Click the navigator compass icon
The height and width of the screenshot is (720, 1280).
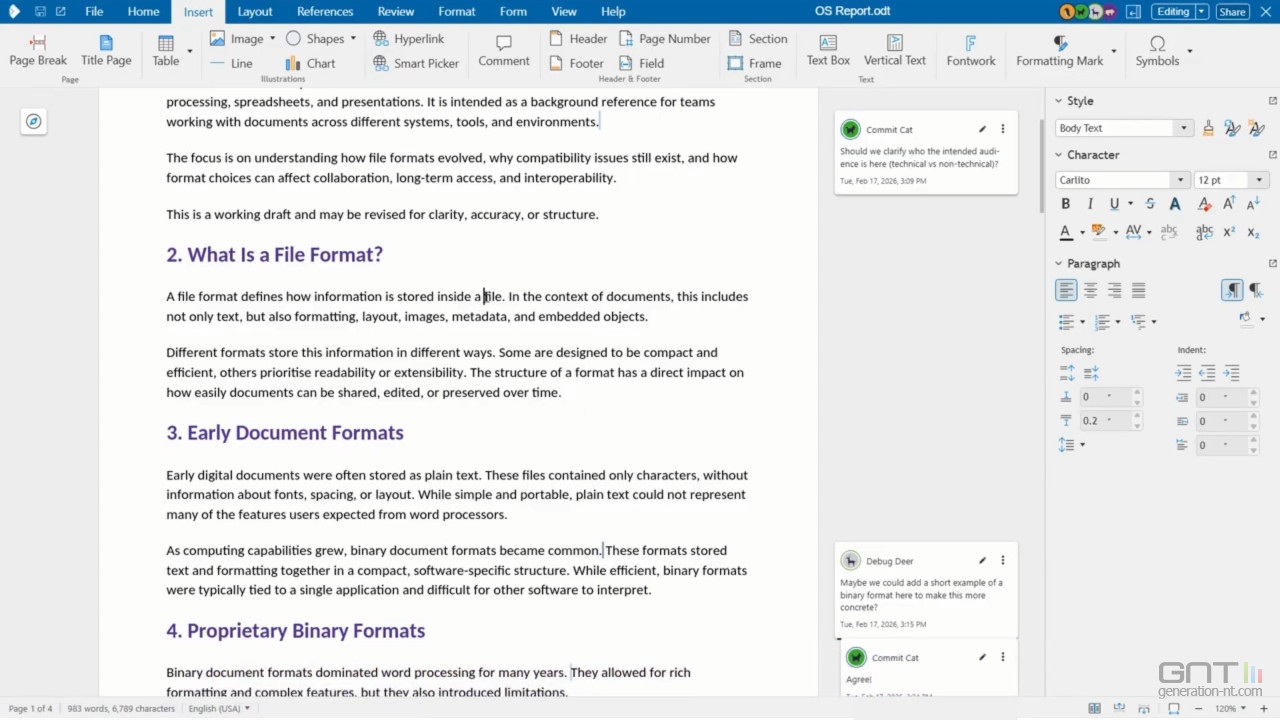(x=34, y=121)
